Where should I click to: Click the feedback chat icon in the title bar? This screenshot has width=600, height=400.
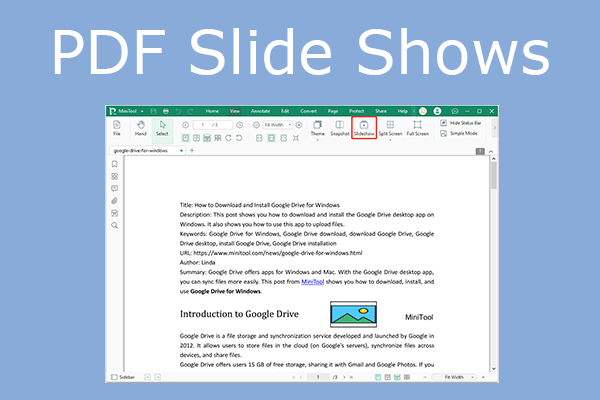coord(455,111)
